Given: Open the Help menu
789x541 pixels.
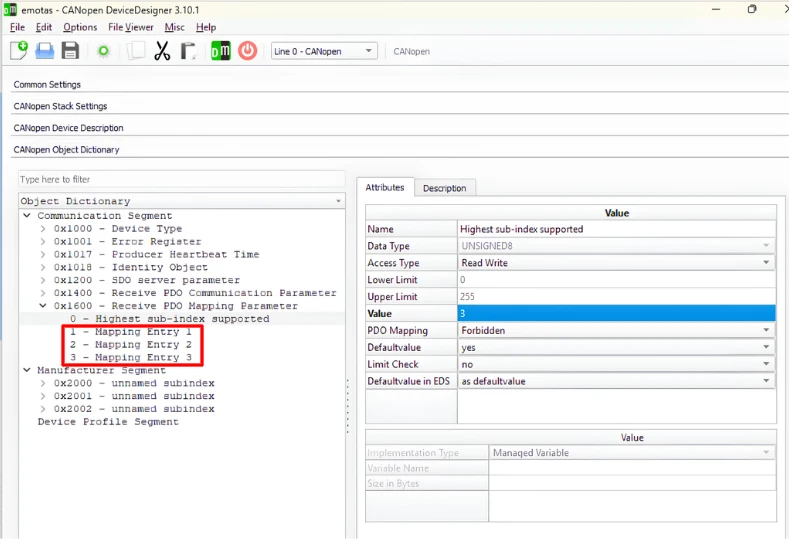Looking at the screenshot, I should (x=206, y=27).
